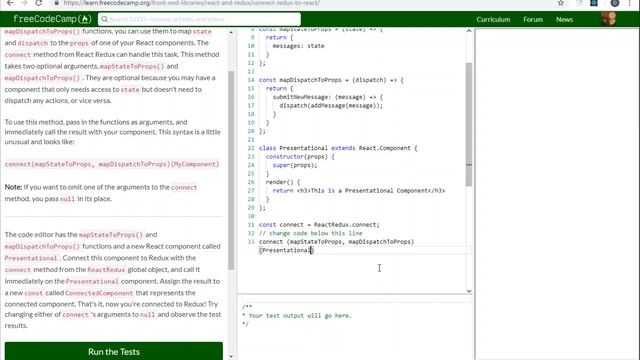Viewport: 640px width, 360px height.
Task: Click the freeCodeCamp logo
Action: 52,19
